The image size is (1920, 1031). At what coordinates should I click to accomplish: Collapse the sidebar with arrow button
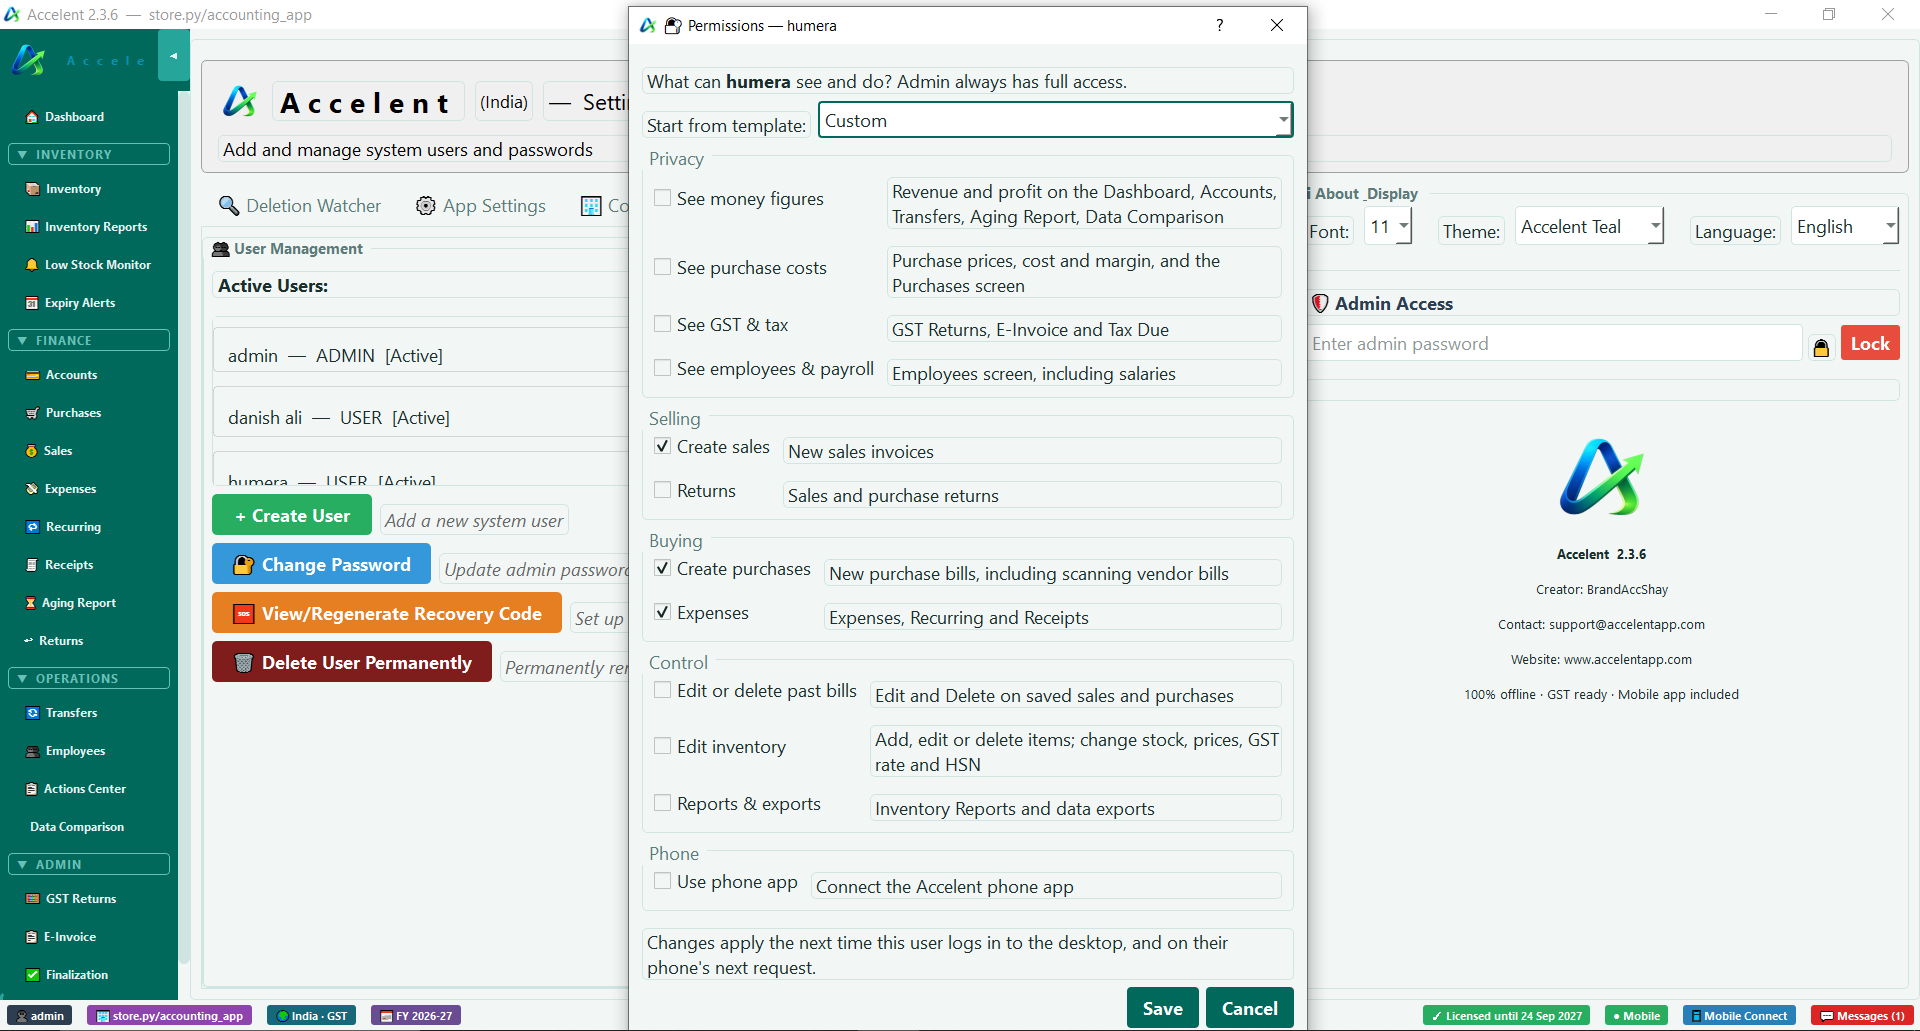[x=173, y=57]
